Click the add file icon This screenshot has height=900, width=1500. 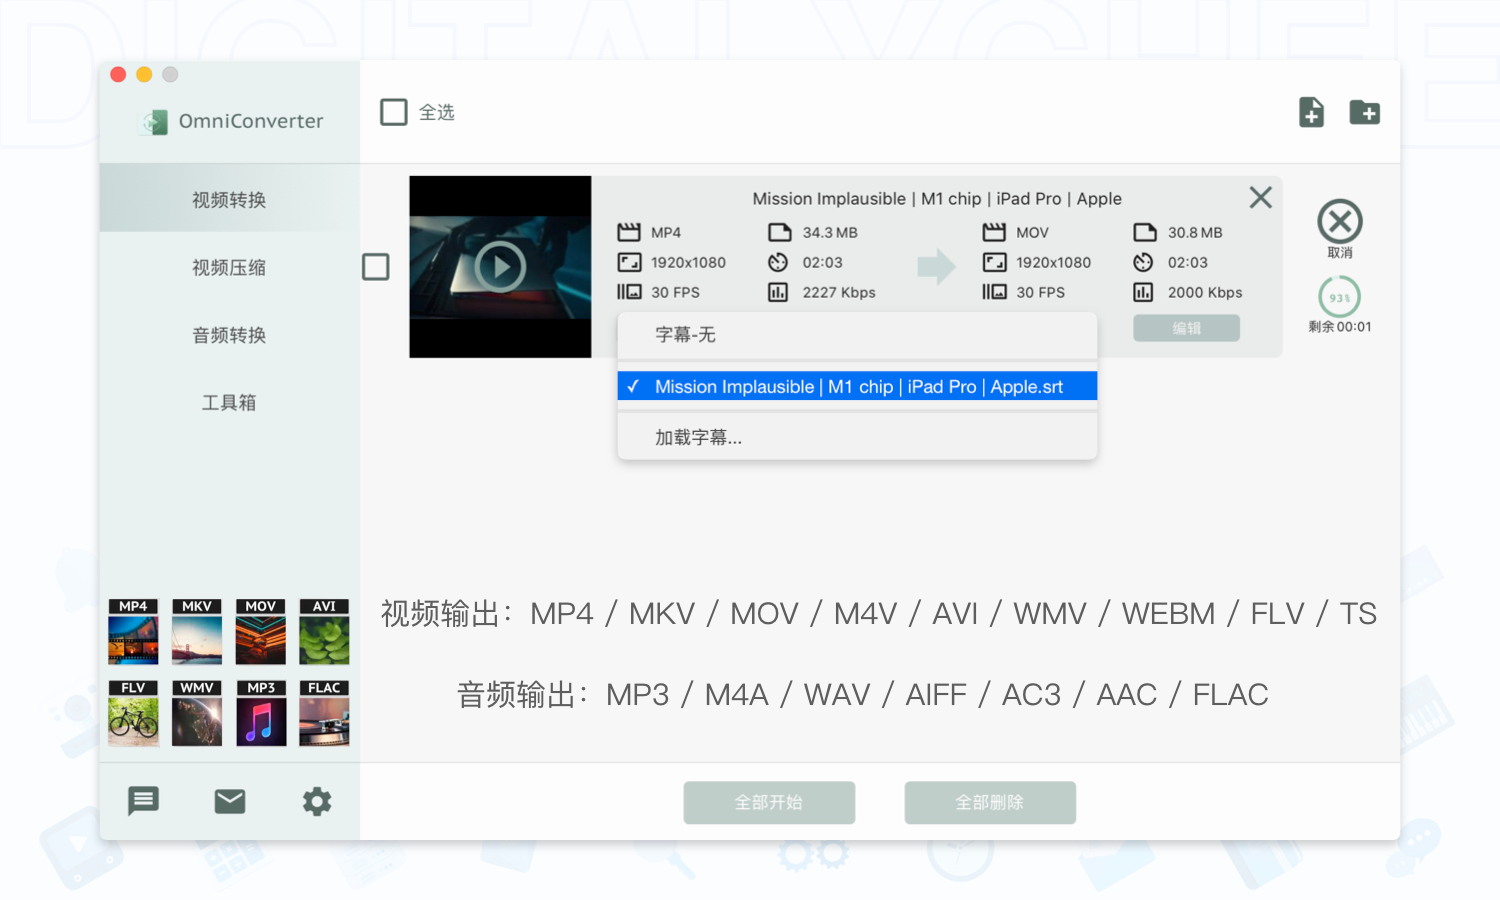click(1311, 112)
